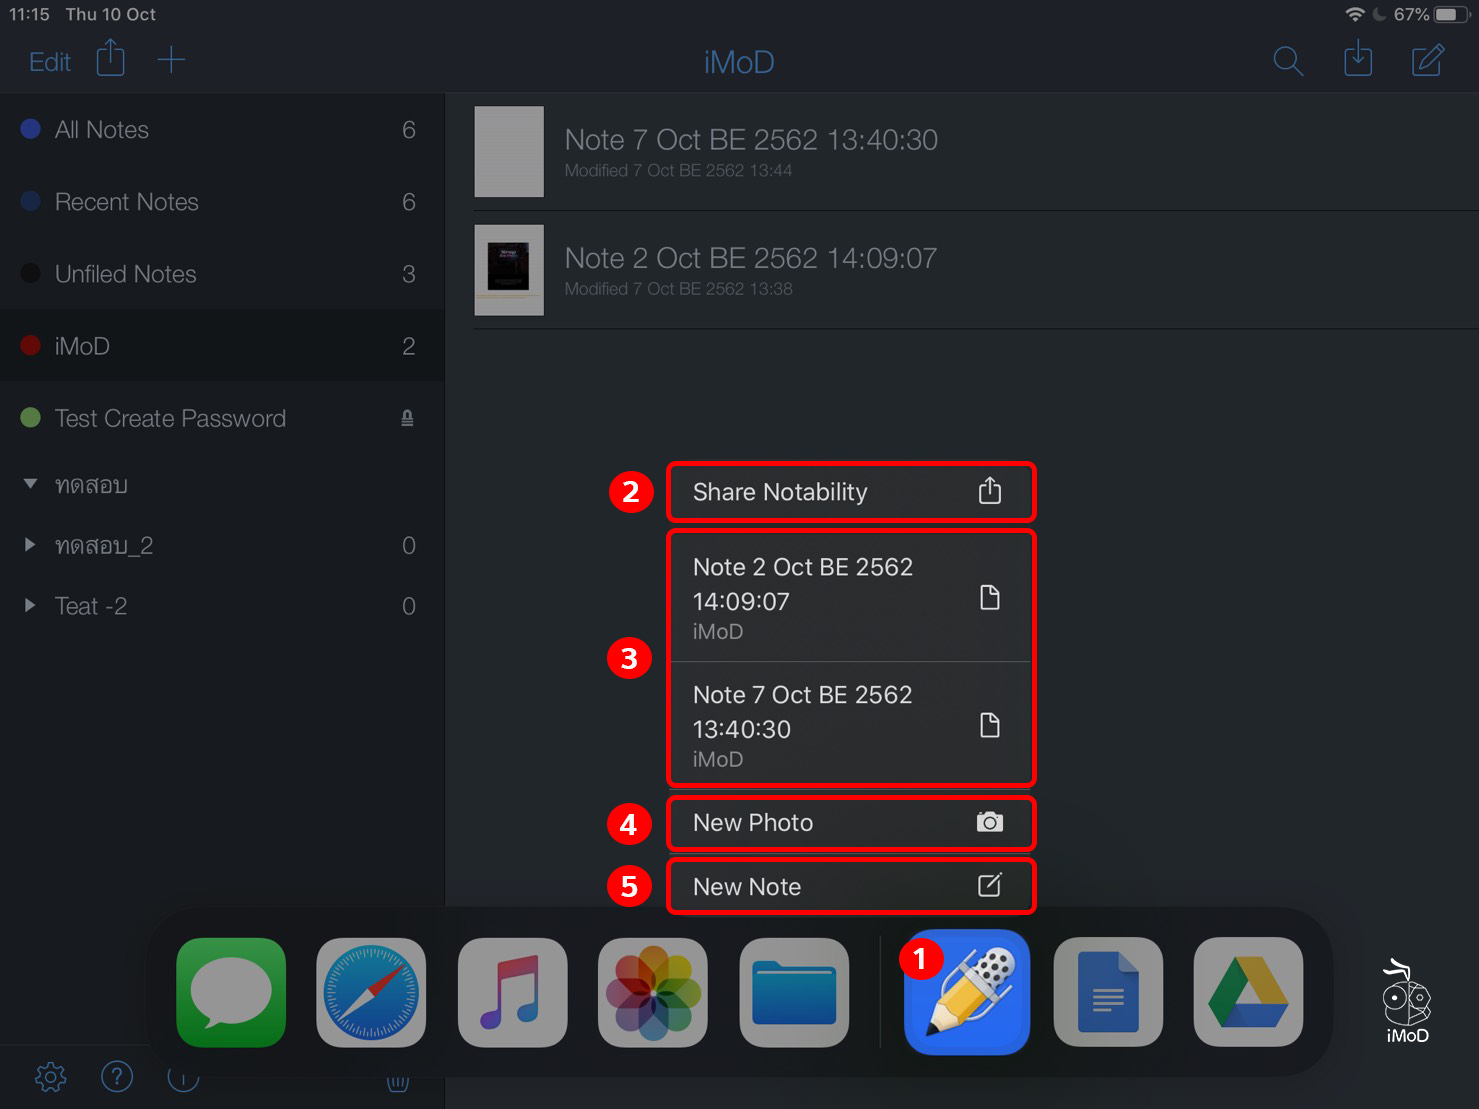Open search in Notability

click(x=1288, y=61)
